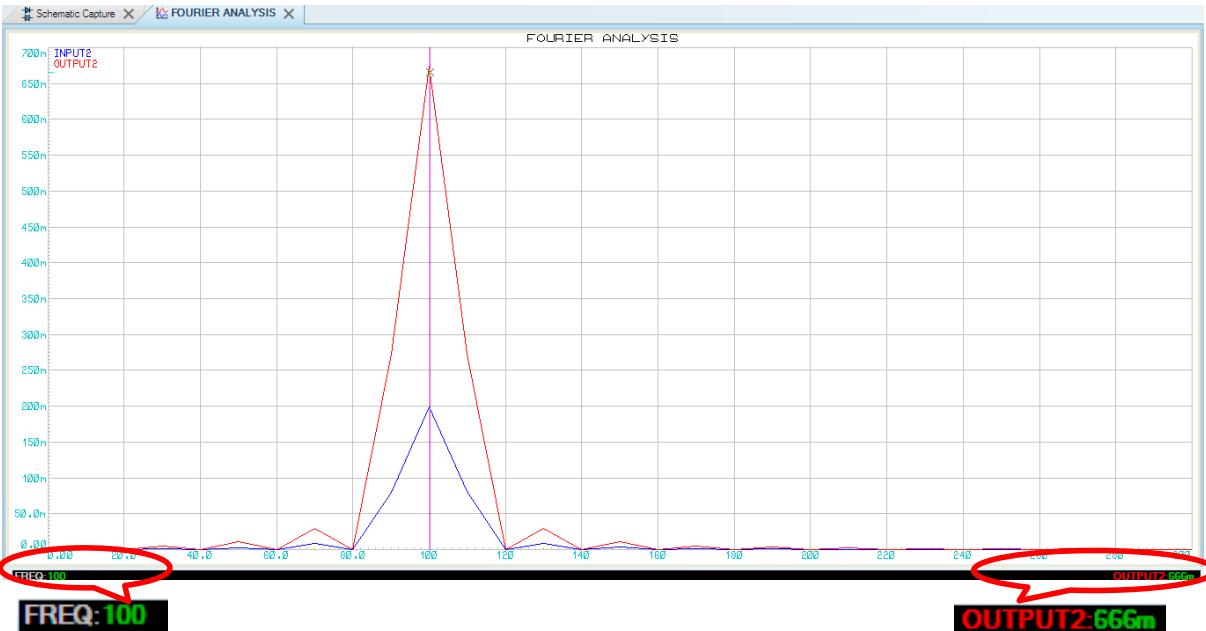Select the FOURIER ANALYSIS tab
Viewport: 1206px width, 631px height.
pyautogui.click(x=218, y=12)
